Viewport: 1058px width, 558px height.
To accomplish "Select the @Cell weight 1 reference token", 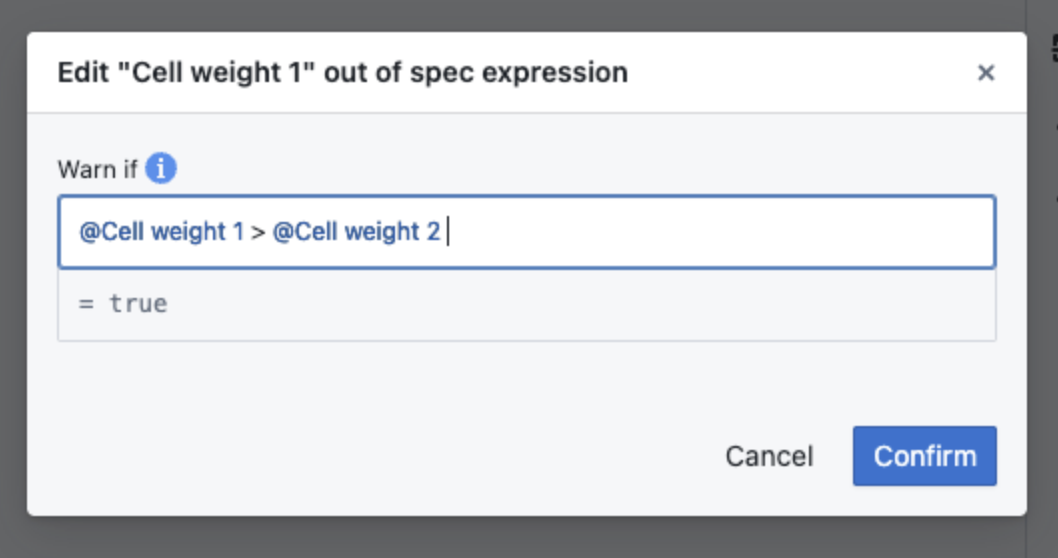I will point(161,231).
